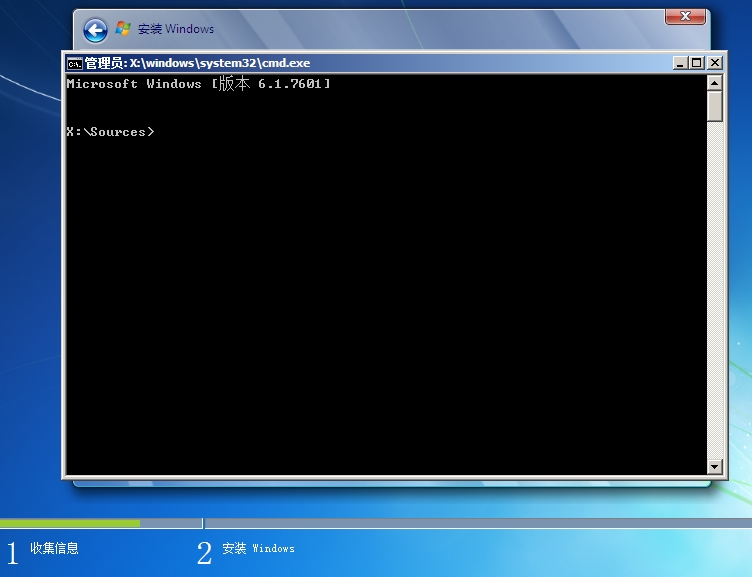Viewport: 752px width, 577px height.
Task: Select the step 2 安装 Windows label
Action: (x=258, y=548)
